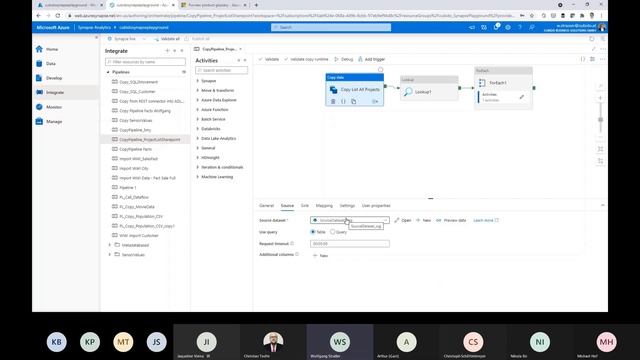Image resolution: width=640 pixels, height=360 pixels.
Task: Open the Manage hub icon
Action: tap(39, 121)
